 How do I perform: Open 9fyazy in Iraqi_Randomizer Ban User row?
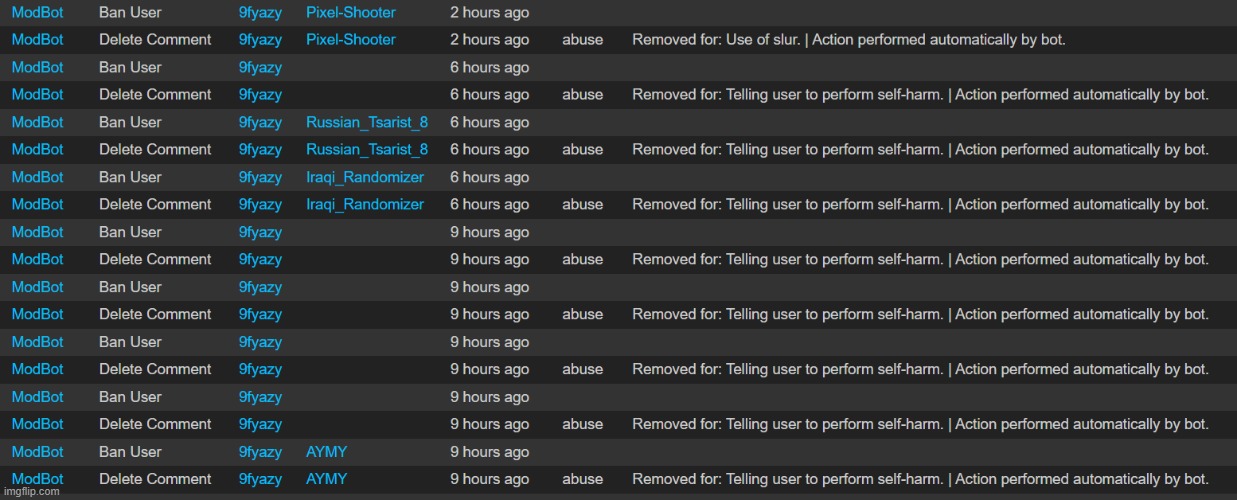260,177
